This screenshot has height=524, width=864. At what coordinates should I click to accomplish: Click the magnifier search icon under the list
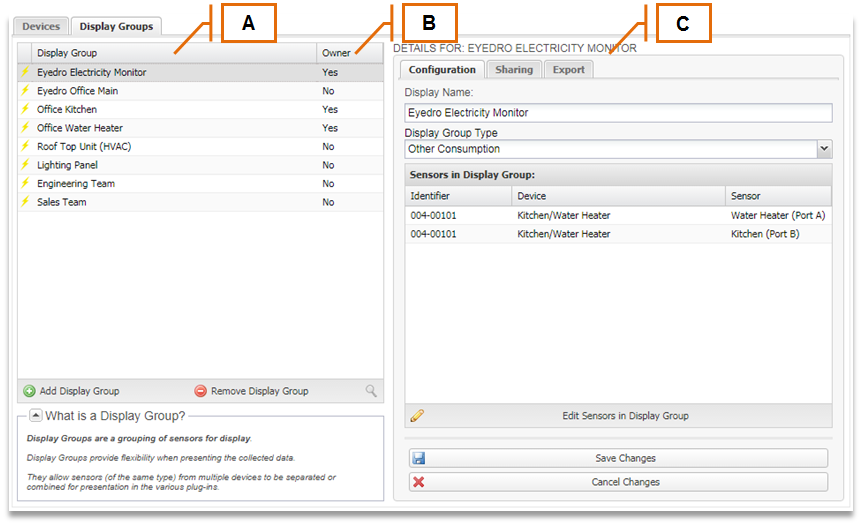click(x=371, y=391)
